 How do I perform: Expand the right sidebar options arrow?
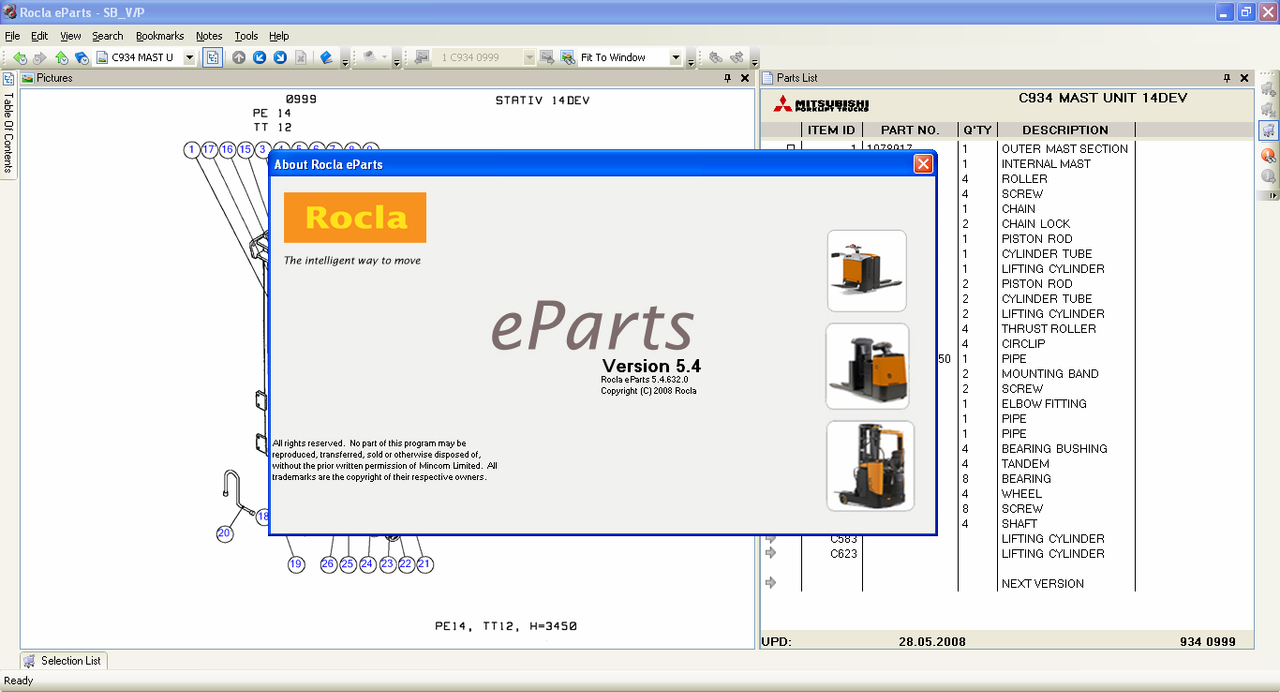coord(1268,194)
